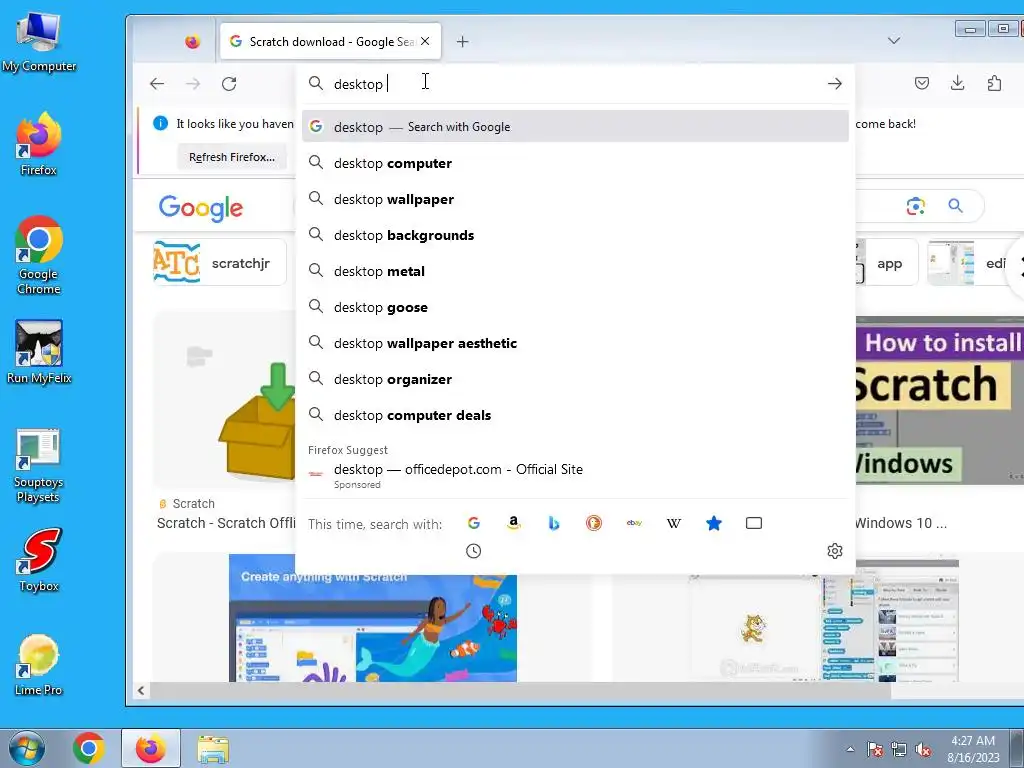The height and width of the screenshot is (768, 1024).
Task: Click the go arrow in the address bar
Action: click(x=835, y=84)
